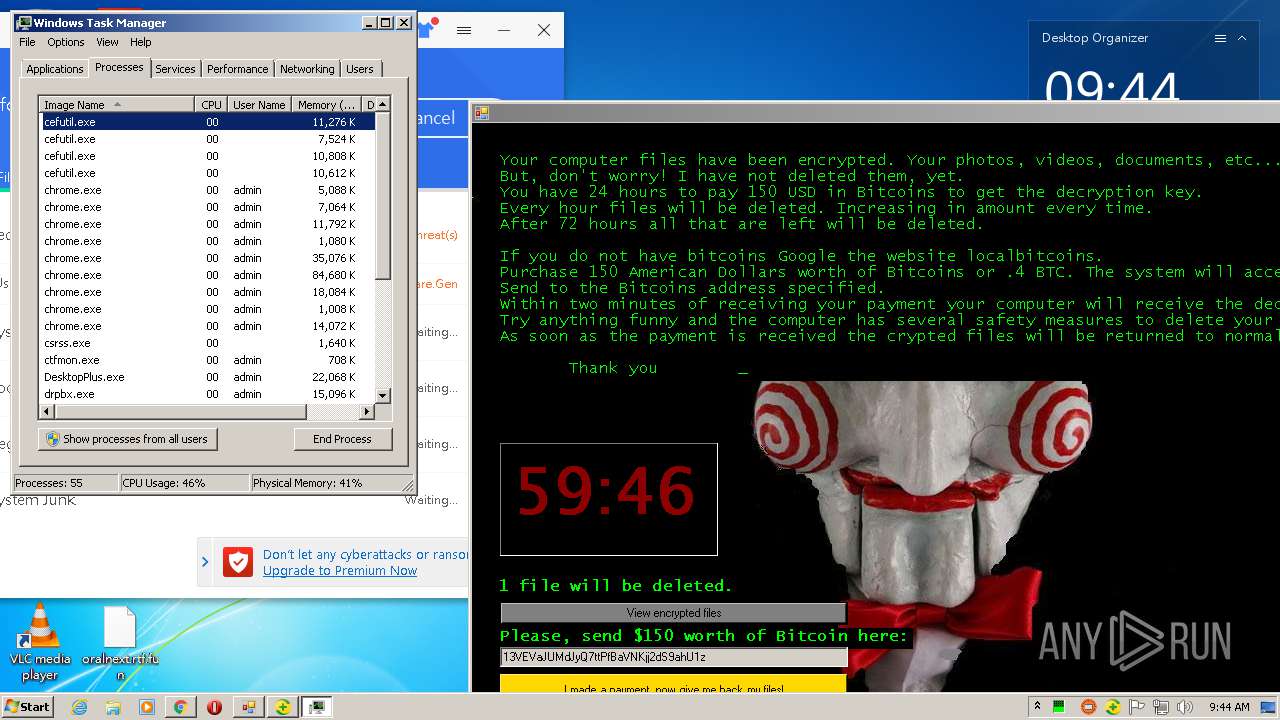Open the green 360 security taskbar button
This screenshot has width=1280, height=720.
[283, 707]
